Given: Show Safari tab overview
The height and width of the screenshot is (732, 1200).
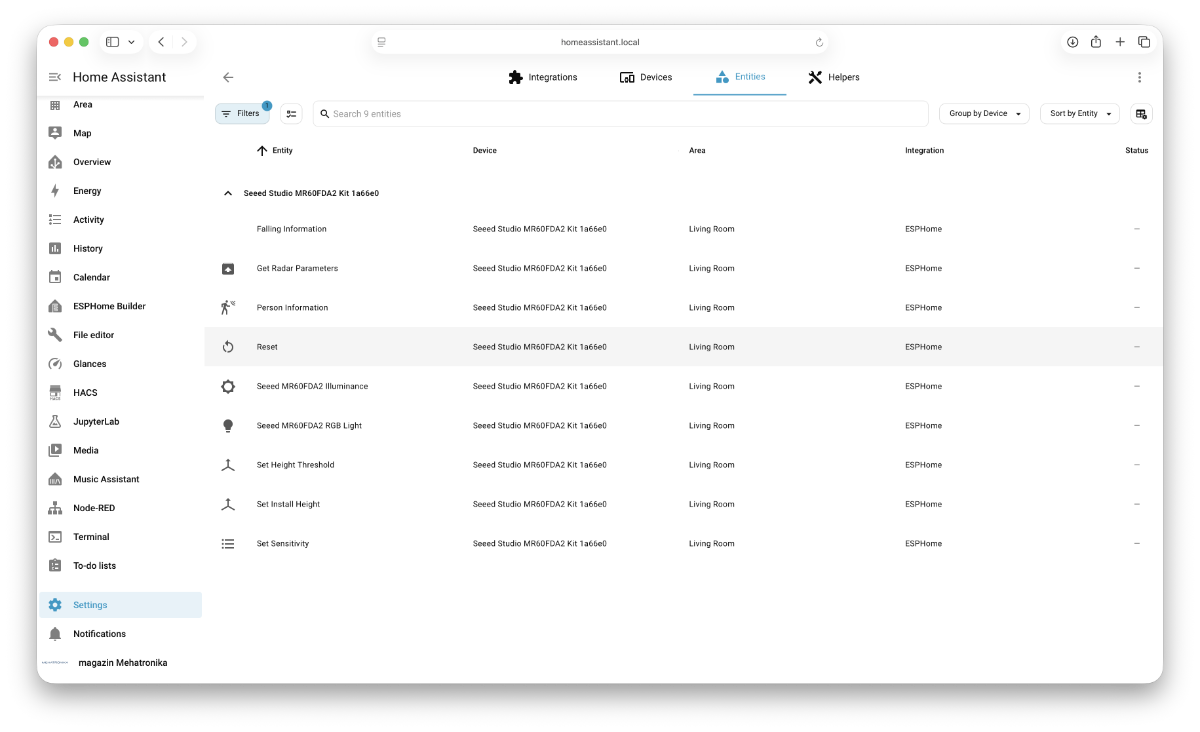Looking at the screenshot, I should pyautogui.click(x=1144, y=42).
